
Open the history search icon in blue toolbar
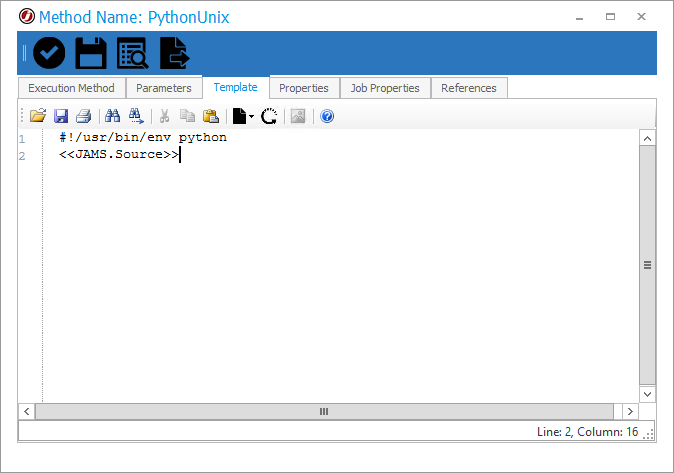(132, 53)
